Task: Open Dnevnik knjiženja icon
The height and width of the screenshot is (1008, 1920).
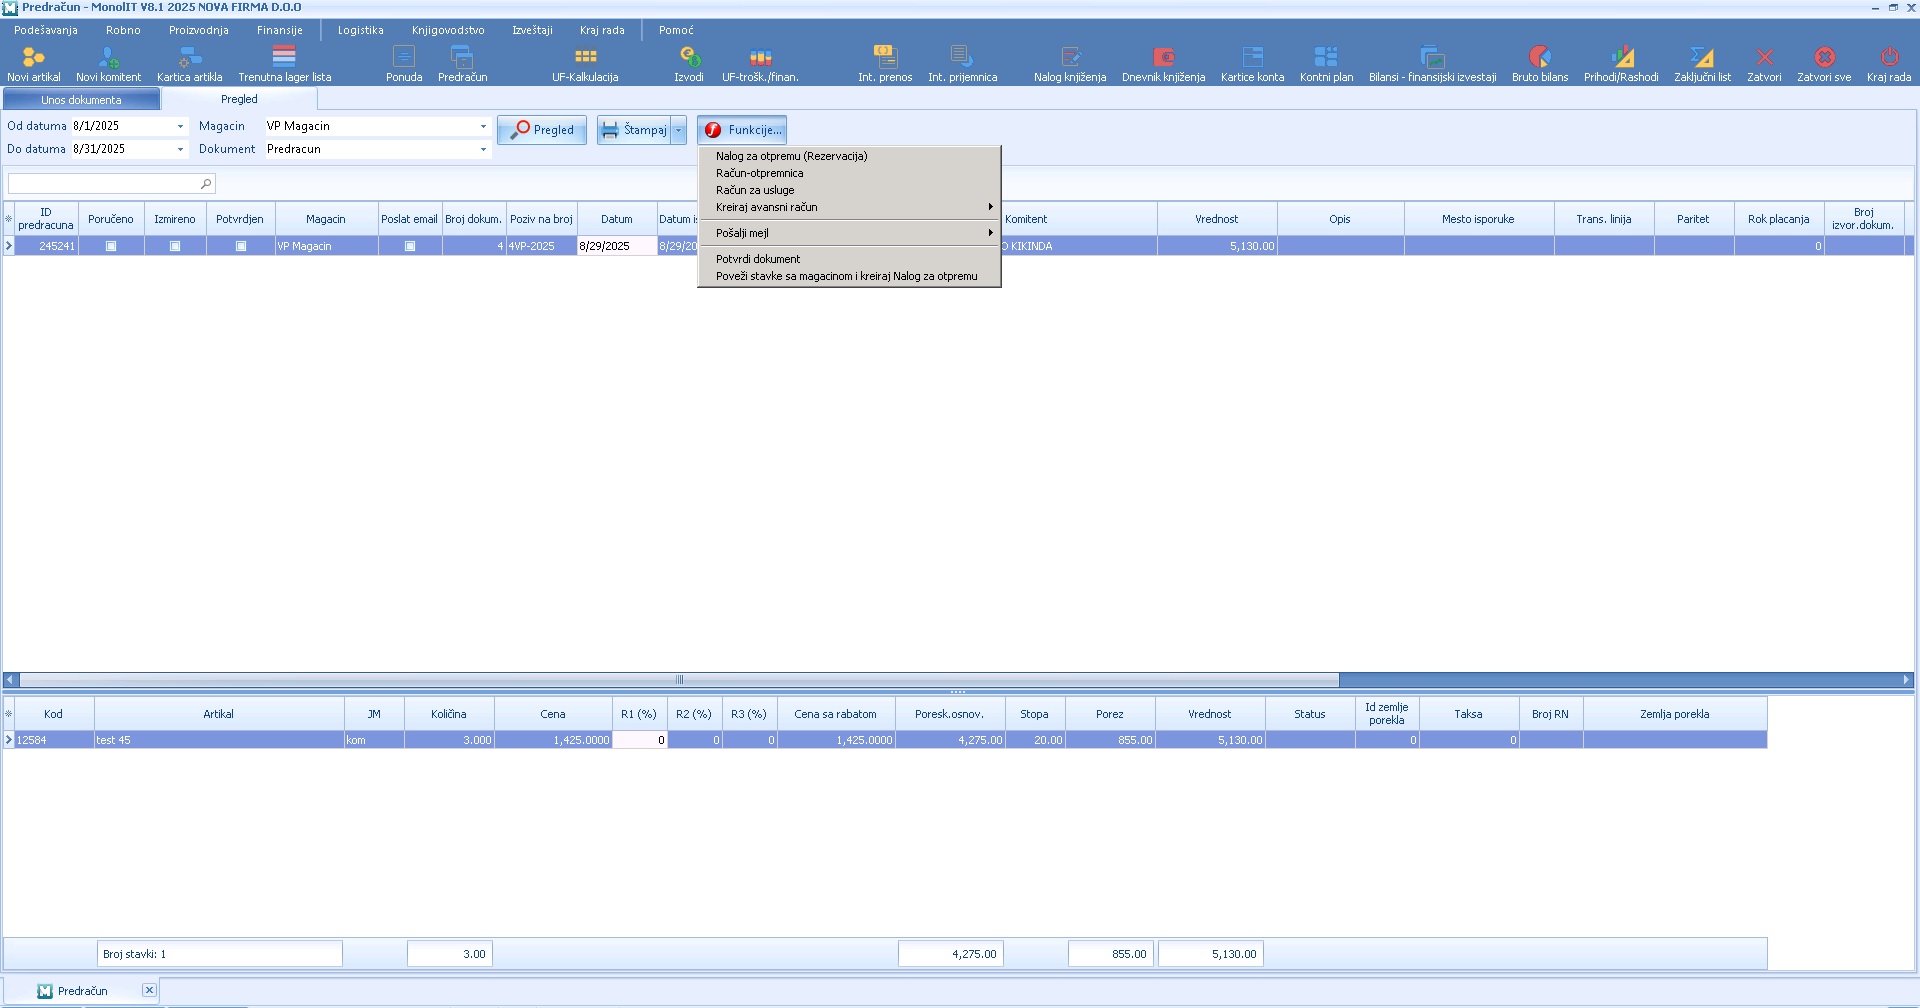Action: click(1163, 57)
